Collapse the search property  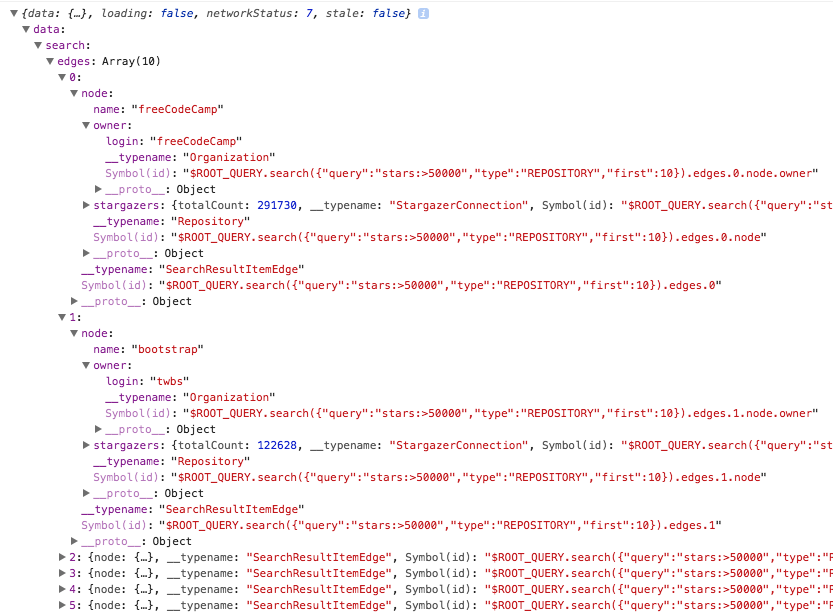[38, 45]
